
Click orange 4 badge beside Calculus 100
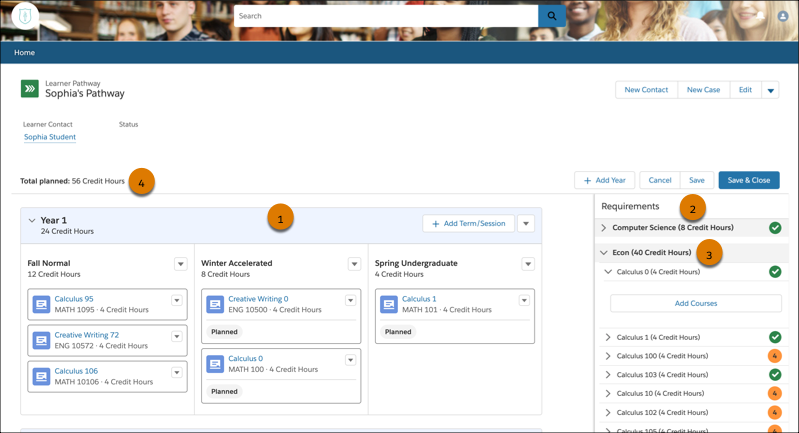[x=775, y=356]
